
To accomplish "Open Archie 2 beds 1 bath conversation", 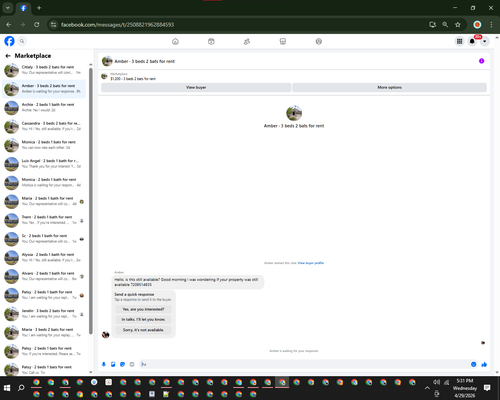I will coord(44,107).
